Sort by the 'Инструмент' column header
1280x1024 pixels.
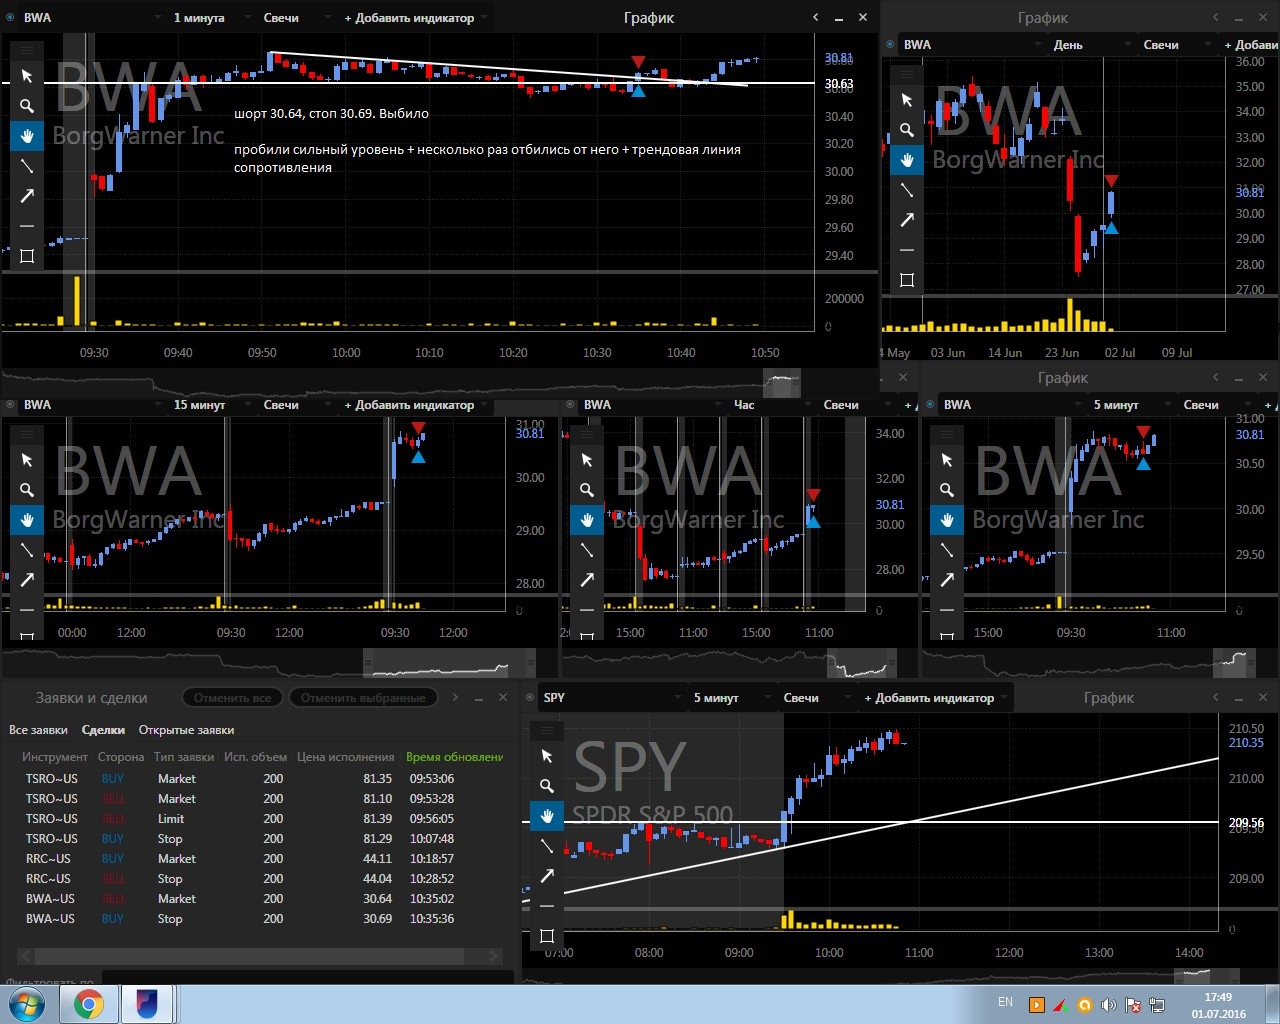tap(55, 757)
